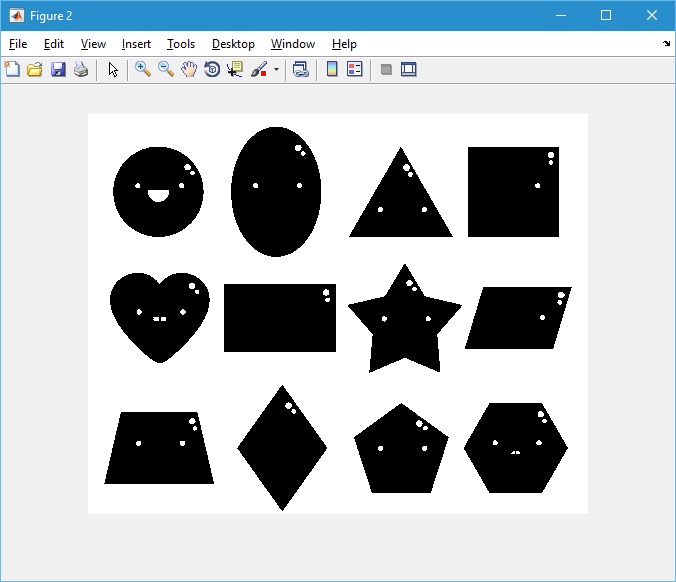Print the figure
Screen dimensions: 676x582
click(x=81, y=70)
